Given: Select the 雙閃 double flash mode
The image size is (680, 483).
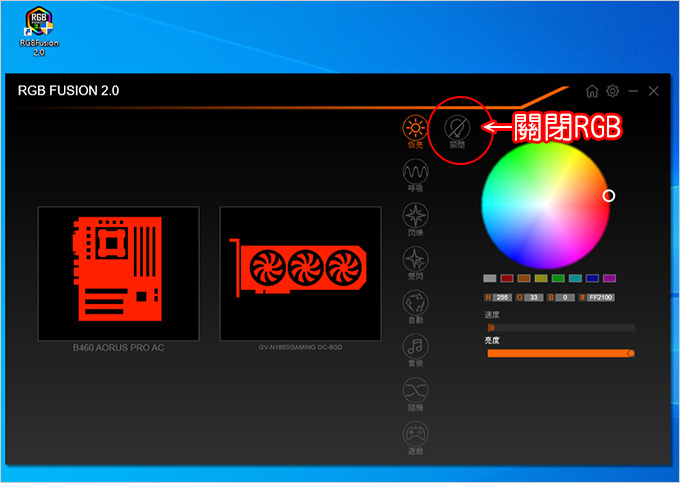Looking at the screenshot, I should click(x=415, y=263).
